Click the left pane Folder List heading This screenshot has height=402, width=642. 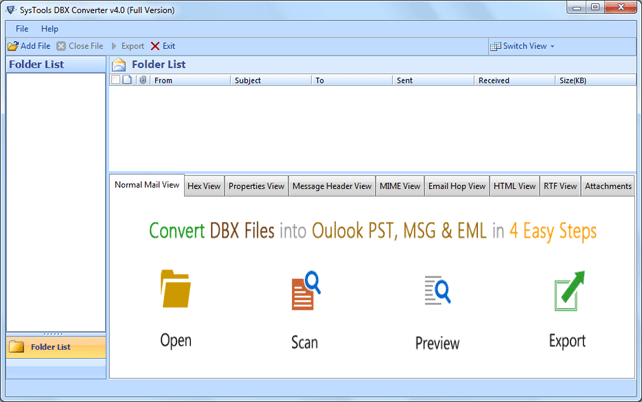point(36,65)
